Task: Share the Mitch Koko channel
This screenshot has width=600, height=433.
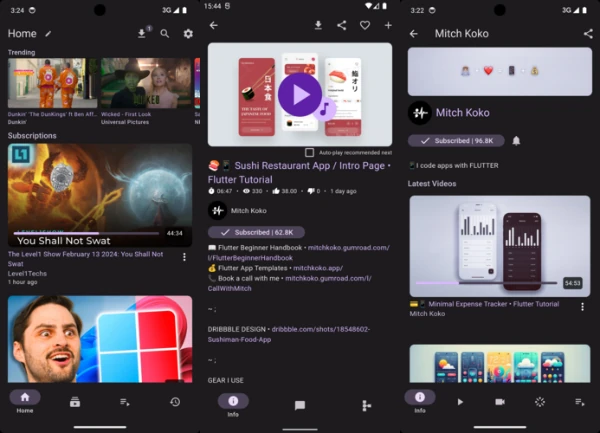Action: coord(588,34)
